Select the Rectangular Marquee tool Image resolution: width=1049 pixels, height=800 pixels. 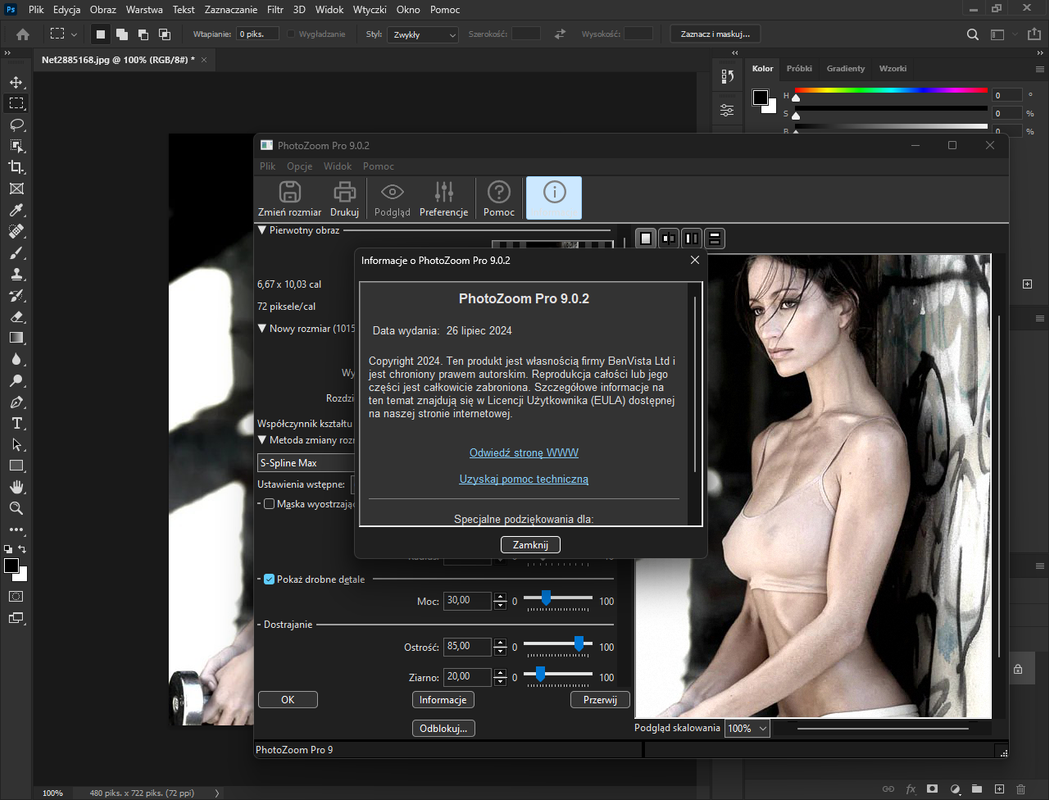tap(16, 104)
